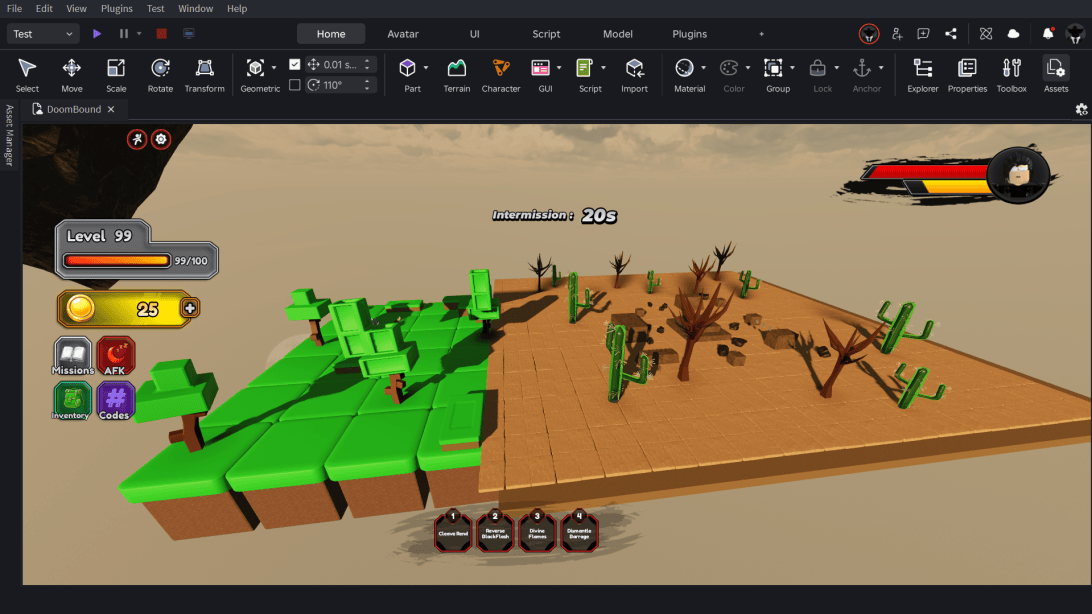The height and width of the screenshot is (614, 1092).
Task: Click the plus button beside coins
Action: point(189,308)
